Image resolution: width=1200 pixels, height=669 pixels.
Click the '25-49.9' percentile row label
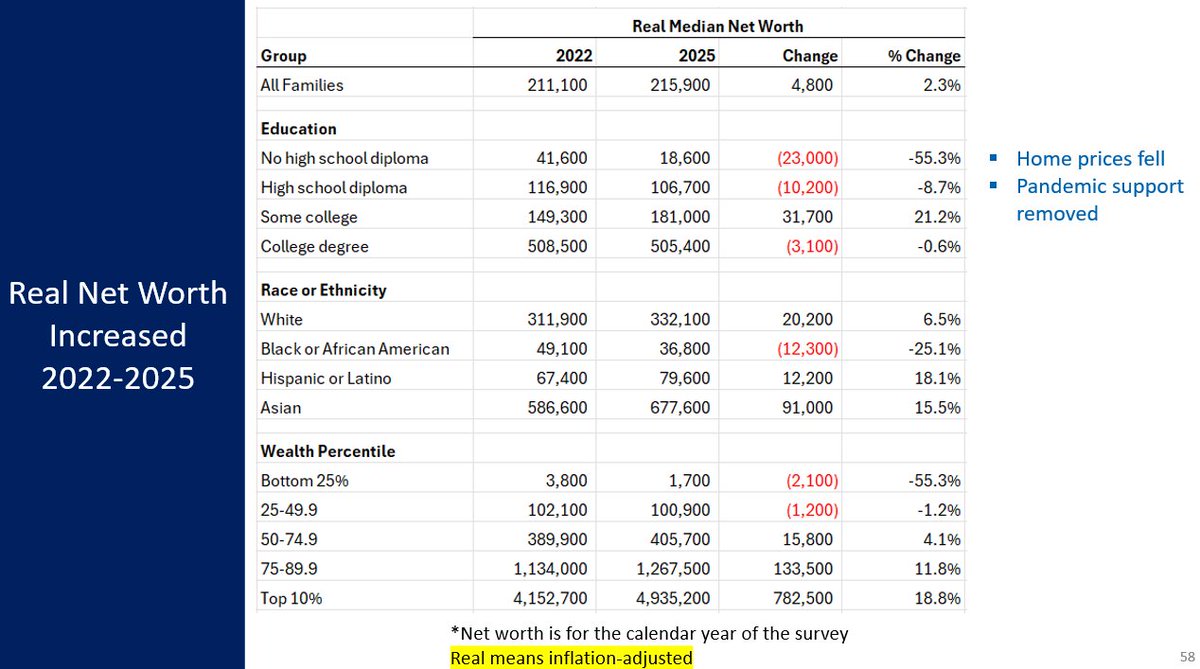(288, 510)
